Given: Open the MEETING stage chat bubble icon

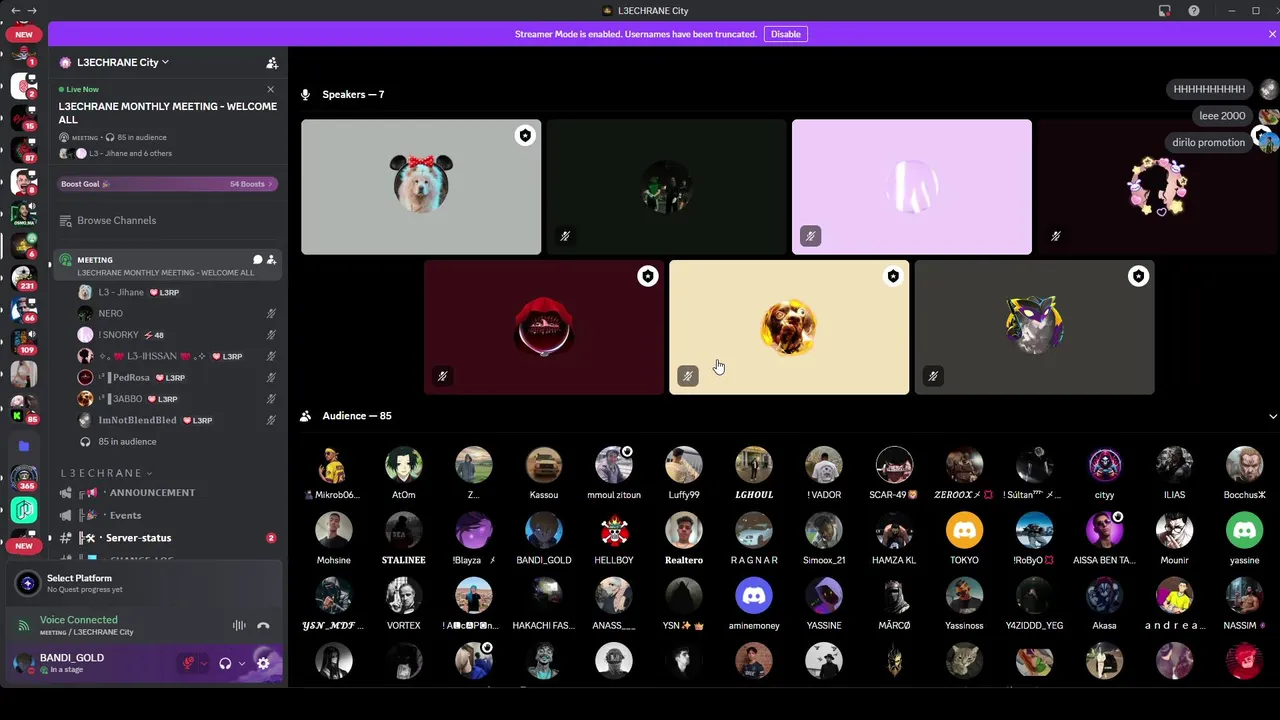Looking at the screenshot, I should point(257,260).
